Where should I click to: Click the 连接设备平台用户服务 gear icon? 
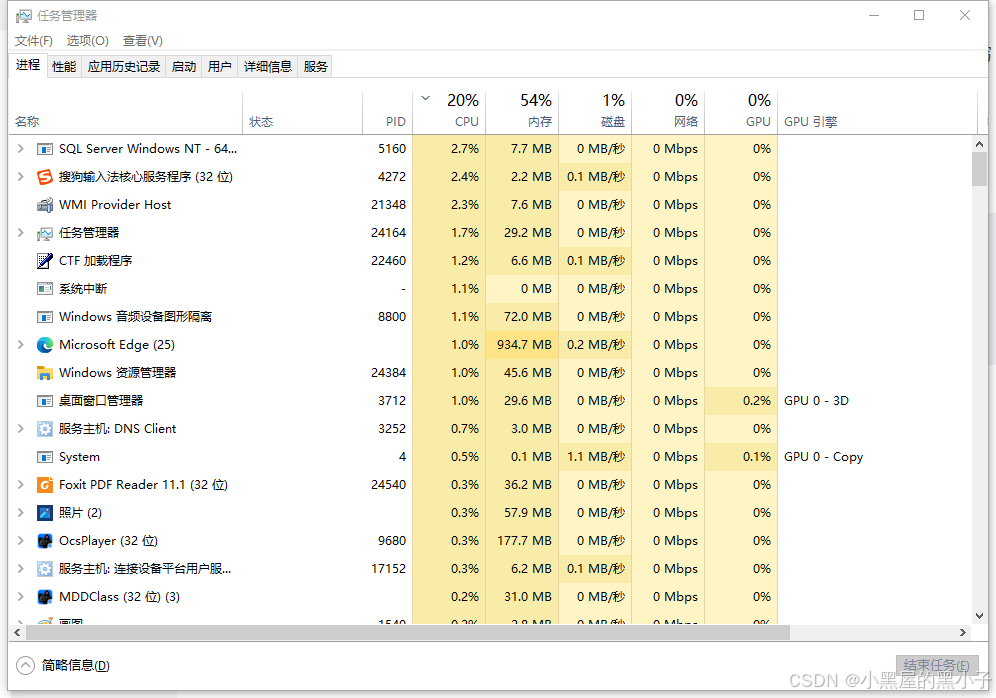click(x=44, y=569)
